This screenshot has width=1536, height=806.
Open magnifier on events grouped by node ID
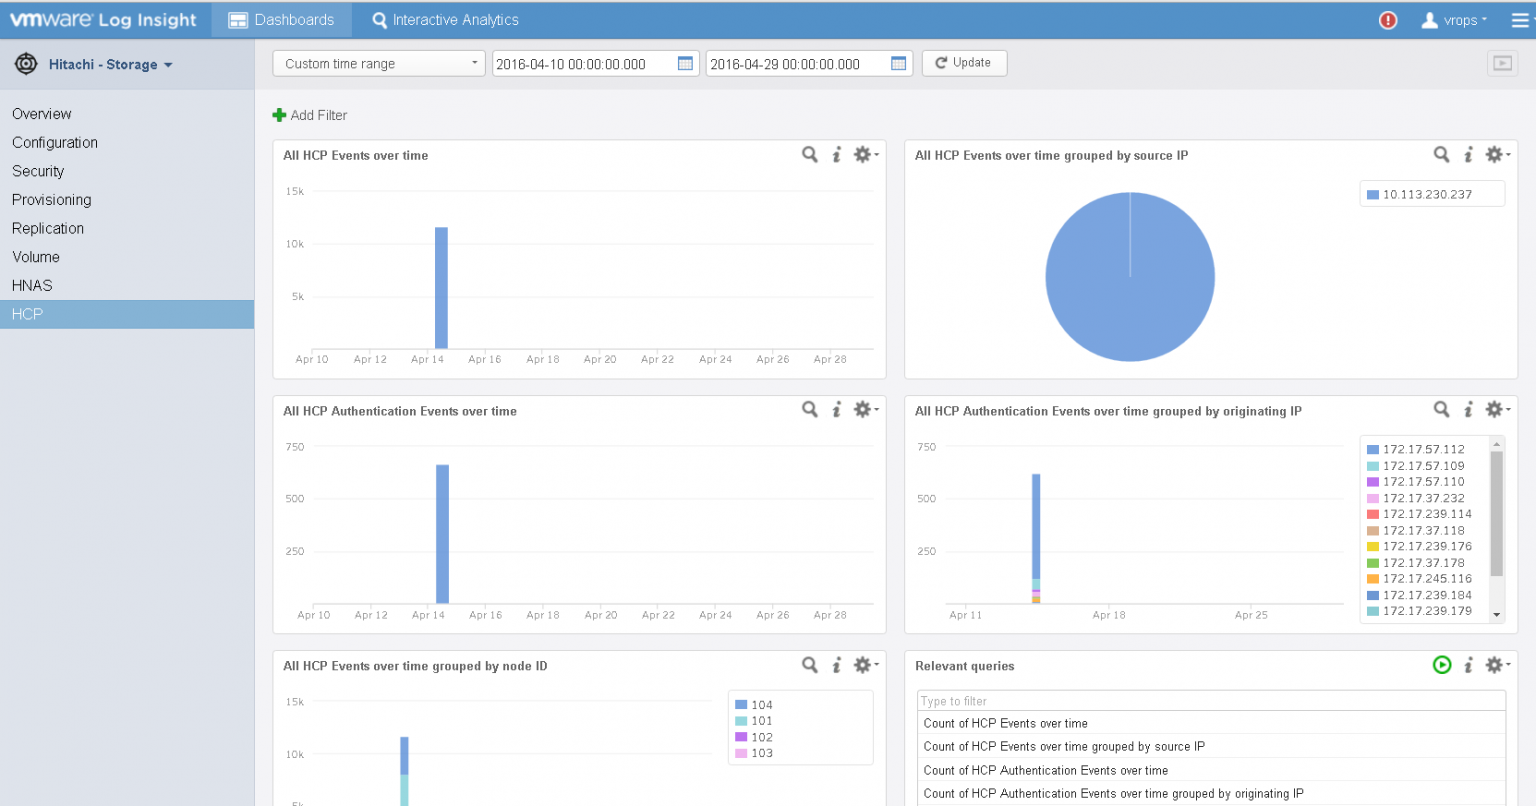pyautogui.click(x=810, y=664)
